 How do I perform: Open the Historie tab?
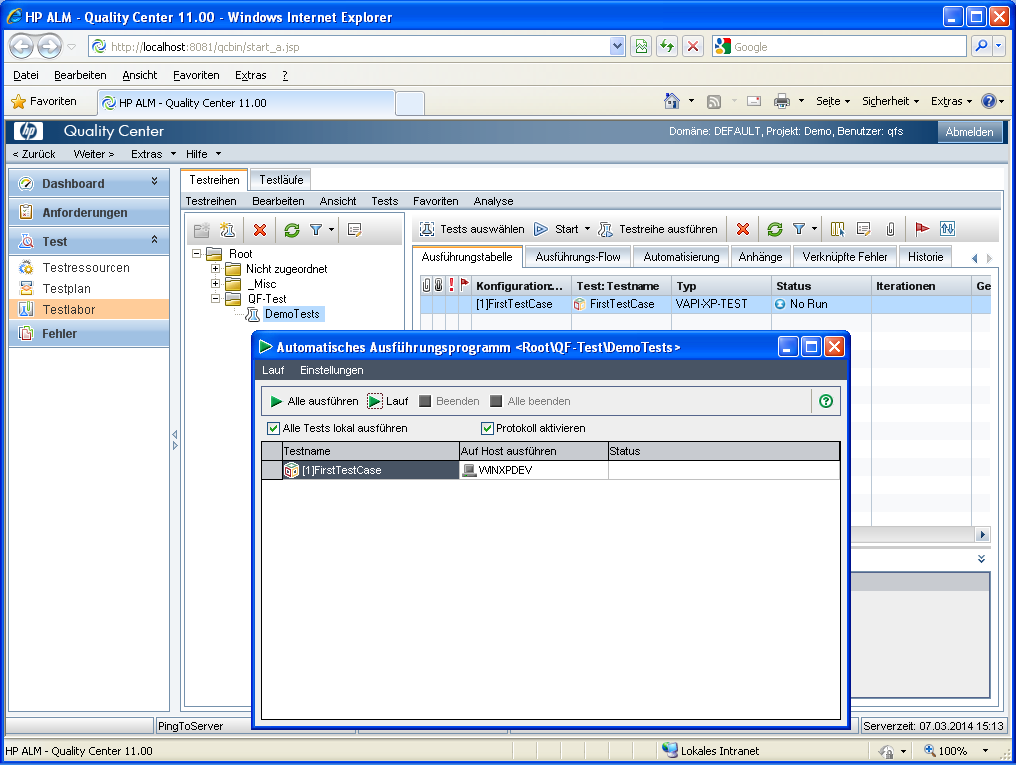coord(925,257)
